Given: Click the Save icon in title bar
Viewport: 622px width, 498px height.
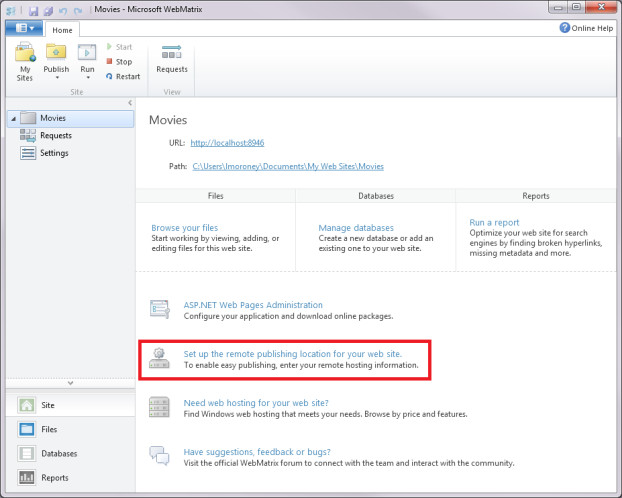Looking at the screenshot, I should 33,10.
